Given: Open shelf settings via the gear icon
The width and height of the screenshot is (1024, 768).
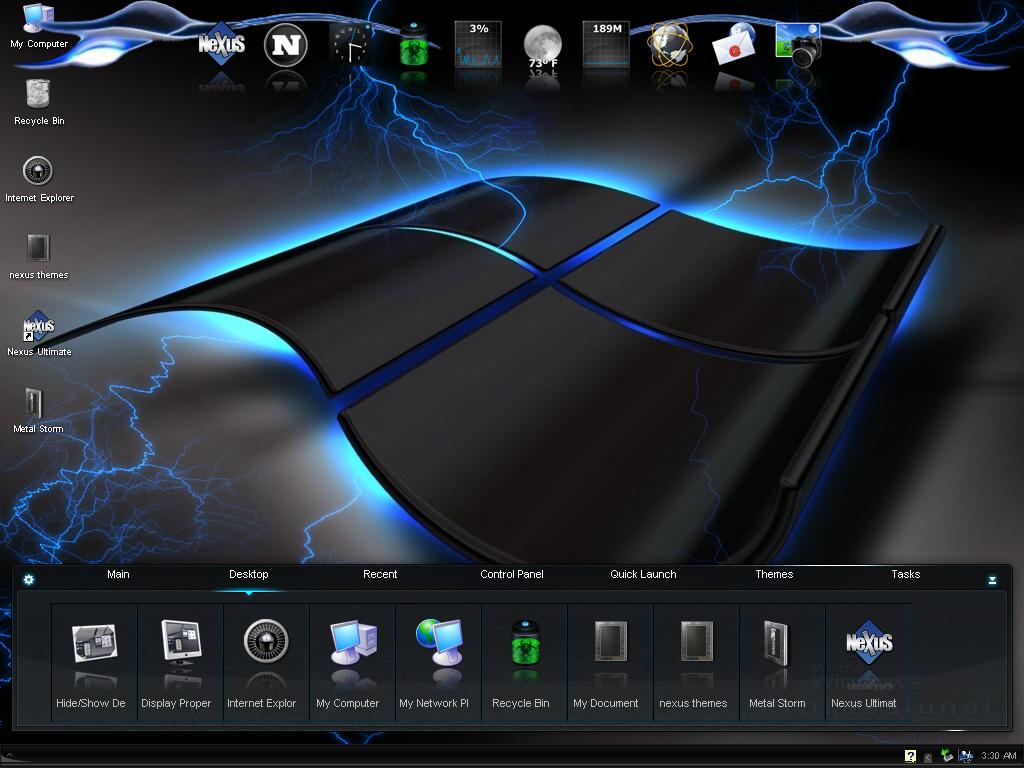Looking at the screenshot, I should pyautogui.click(x=29, y=579).
